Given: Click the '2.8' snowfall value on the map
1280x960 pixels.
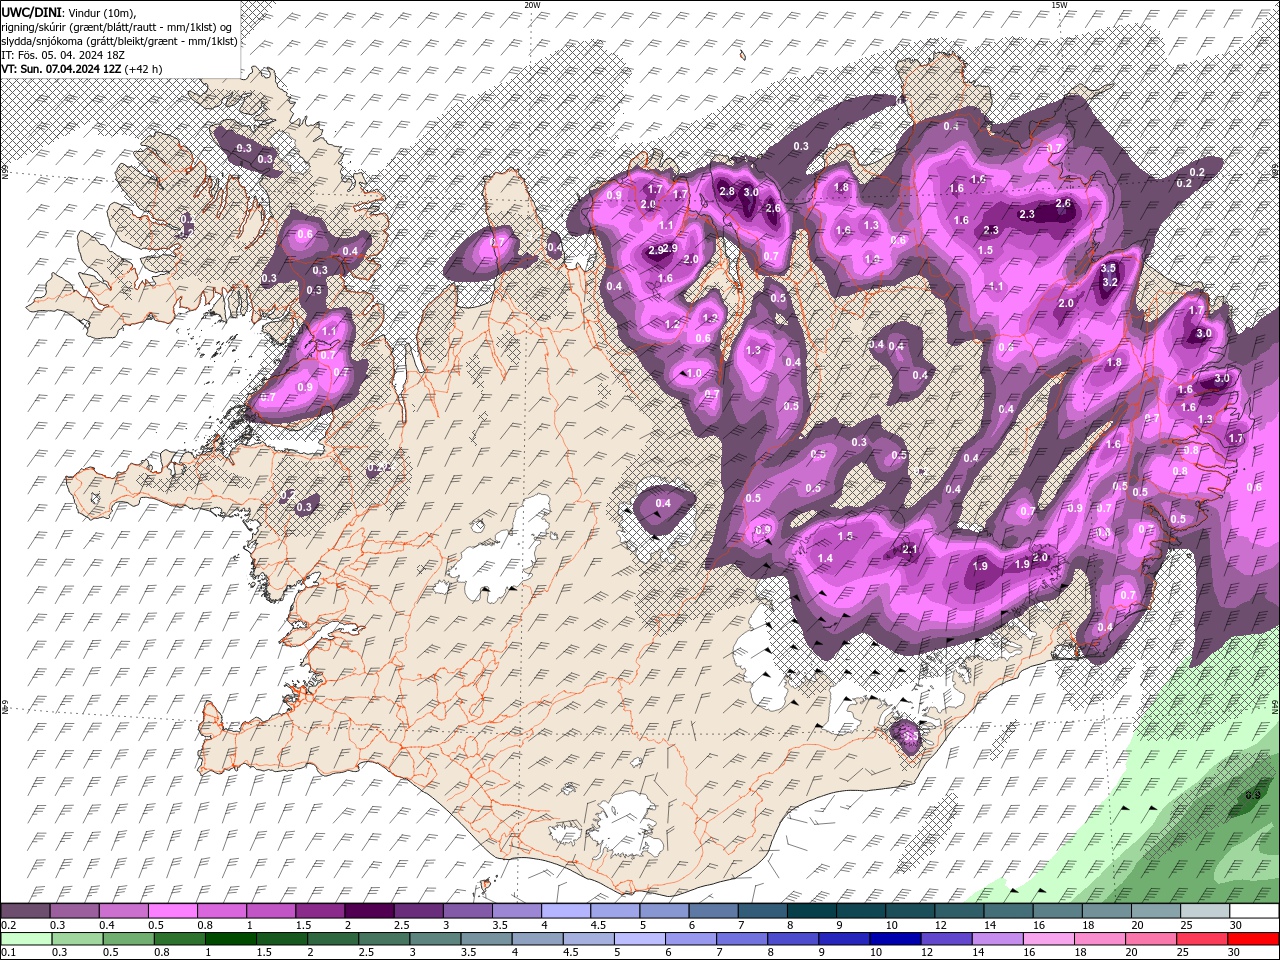Looking at the screenshot, I should click(727, 191).
